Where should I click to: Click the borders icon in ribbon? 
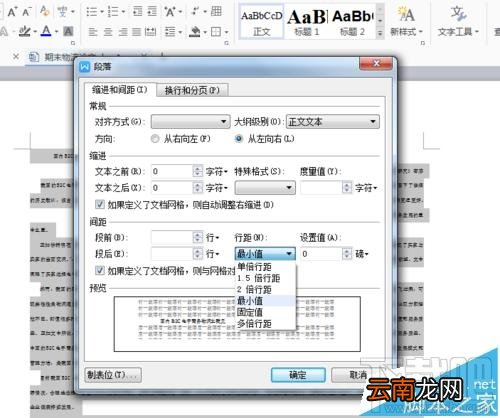(216, 32)
